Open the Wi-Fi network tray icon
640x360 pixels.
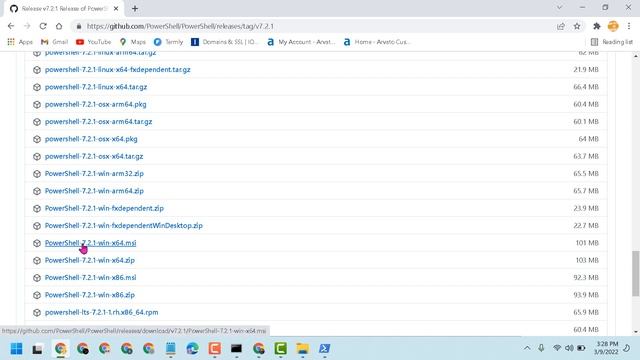[x=557, y=348]
